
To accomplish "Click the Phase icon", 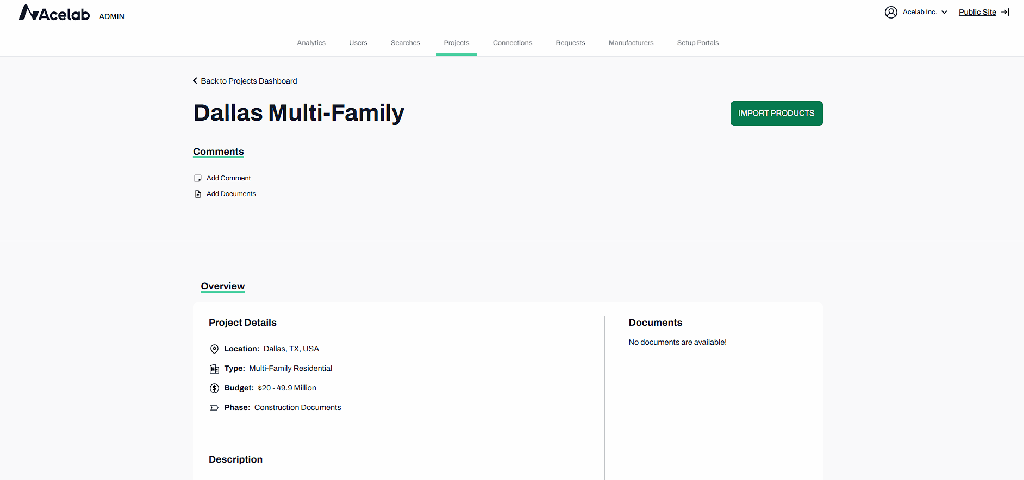I will [x=214, y=407].
